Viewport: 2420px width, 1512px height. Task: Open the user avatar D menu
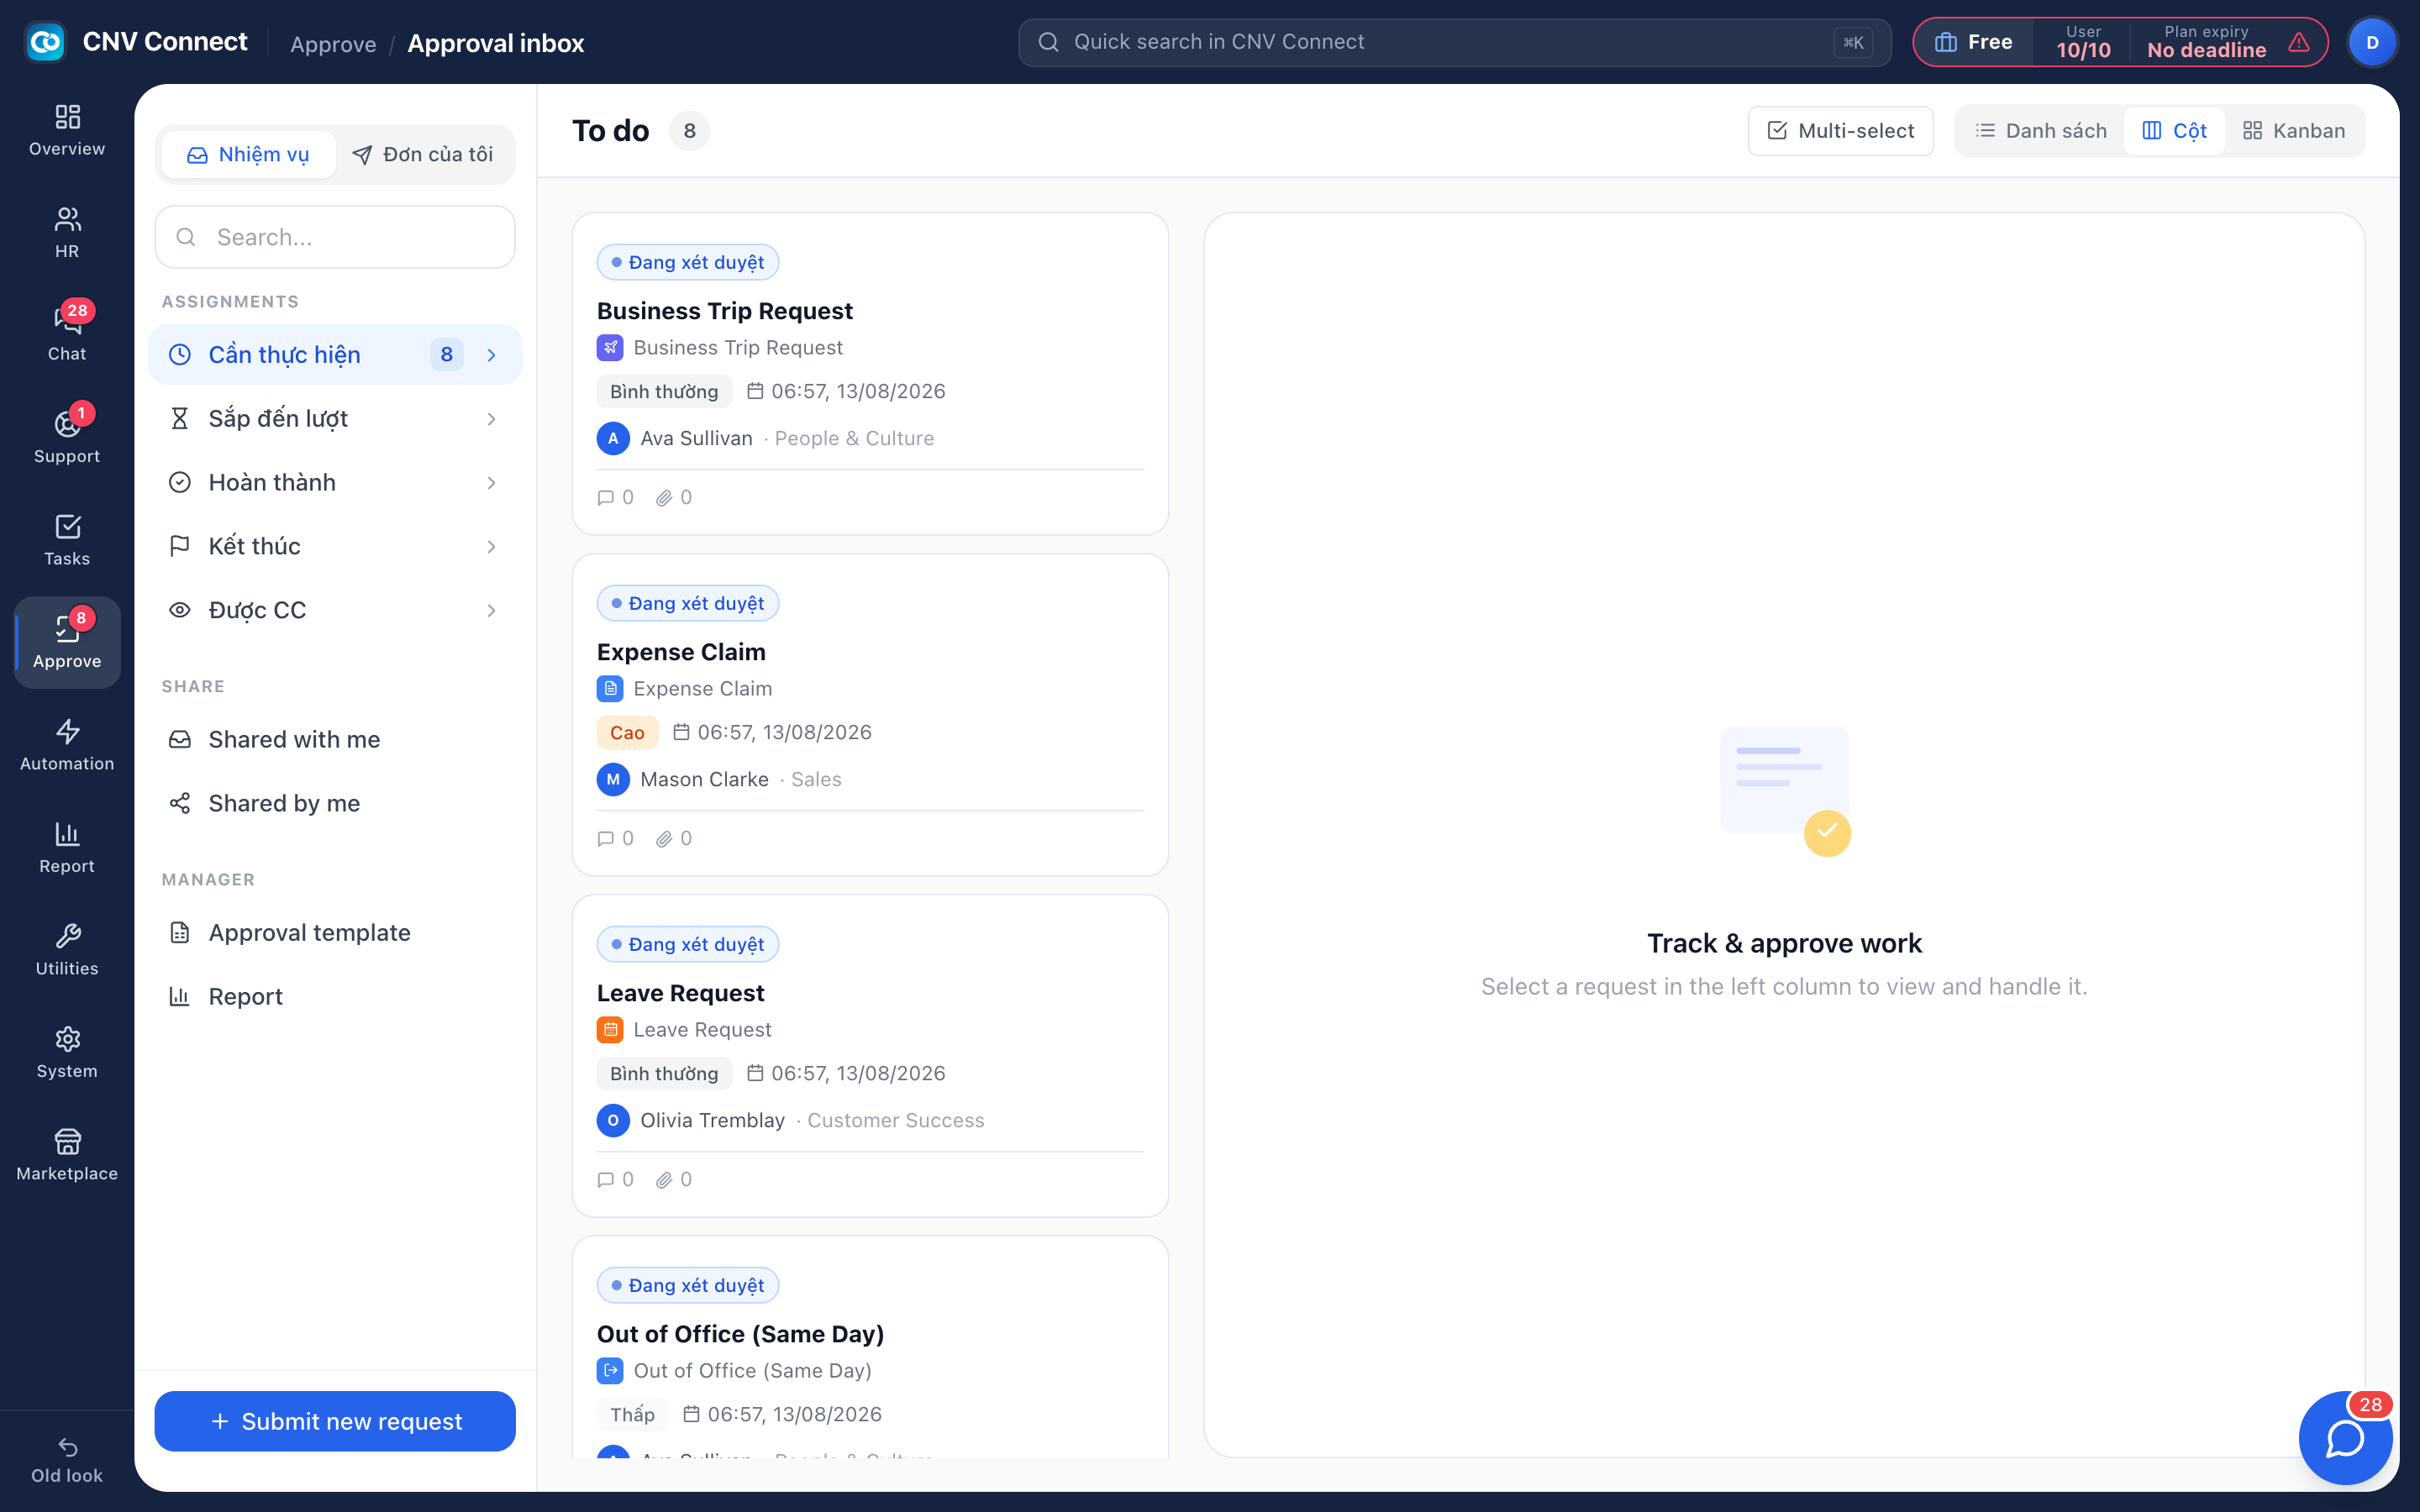click(x=2372, y=42)
